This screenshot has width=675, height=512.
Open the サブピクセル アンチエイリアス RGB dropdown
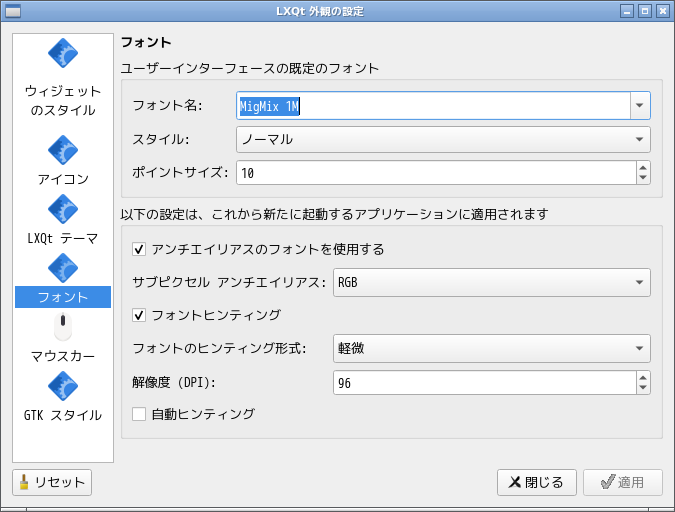491,283
